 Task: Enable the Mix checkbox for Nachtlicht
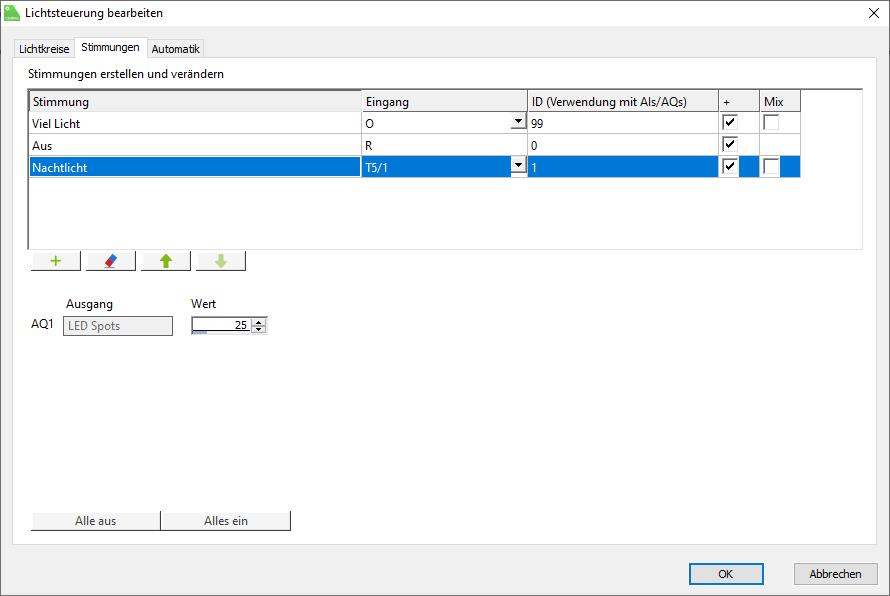771,166
